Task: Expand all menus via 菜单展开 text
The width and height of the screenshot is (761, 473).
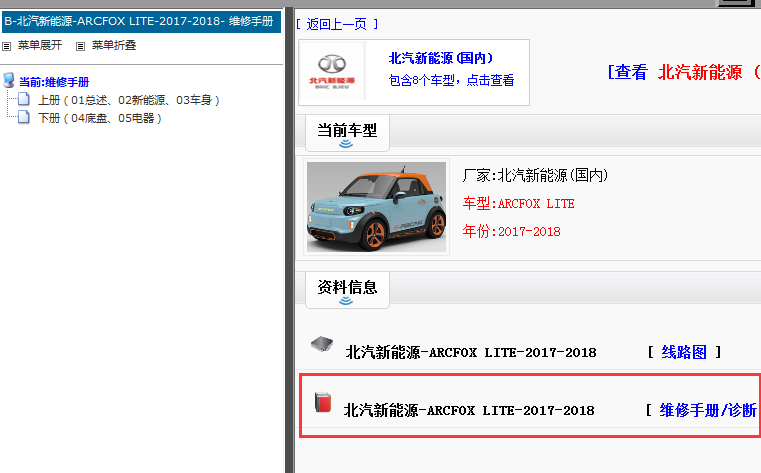Action: click(x=40, y=46)
